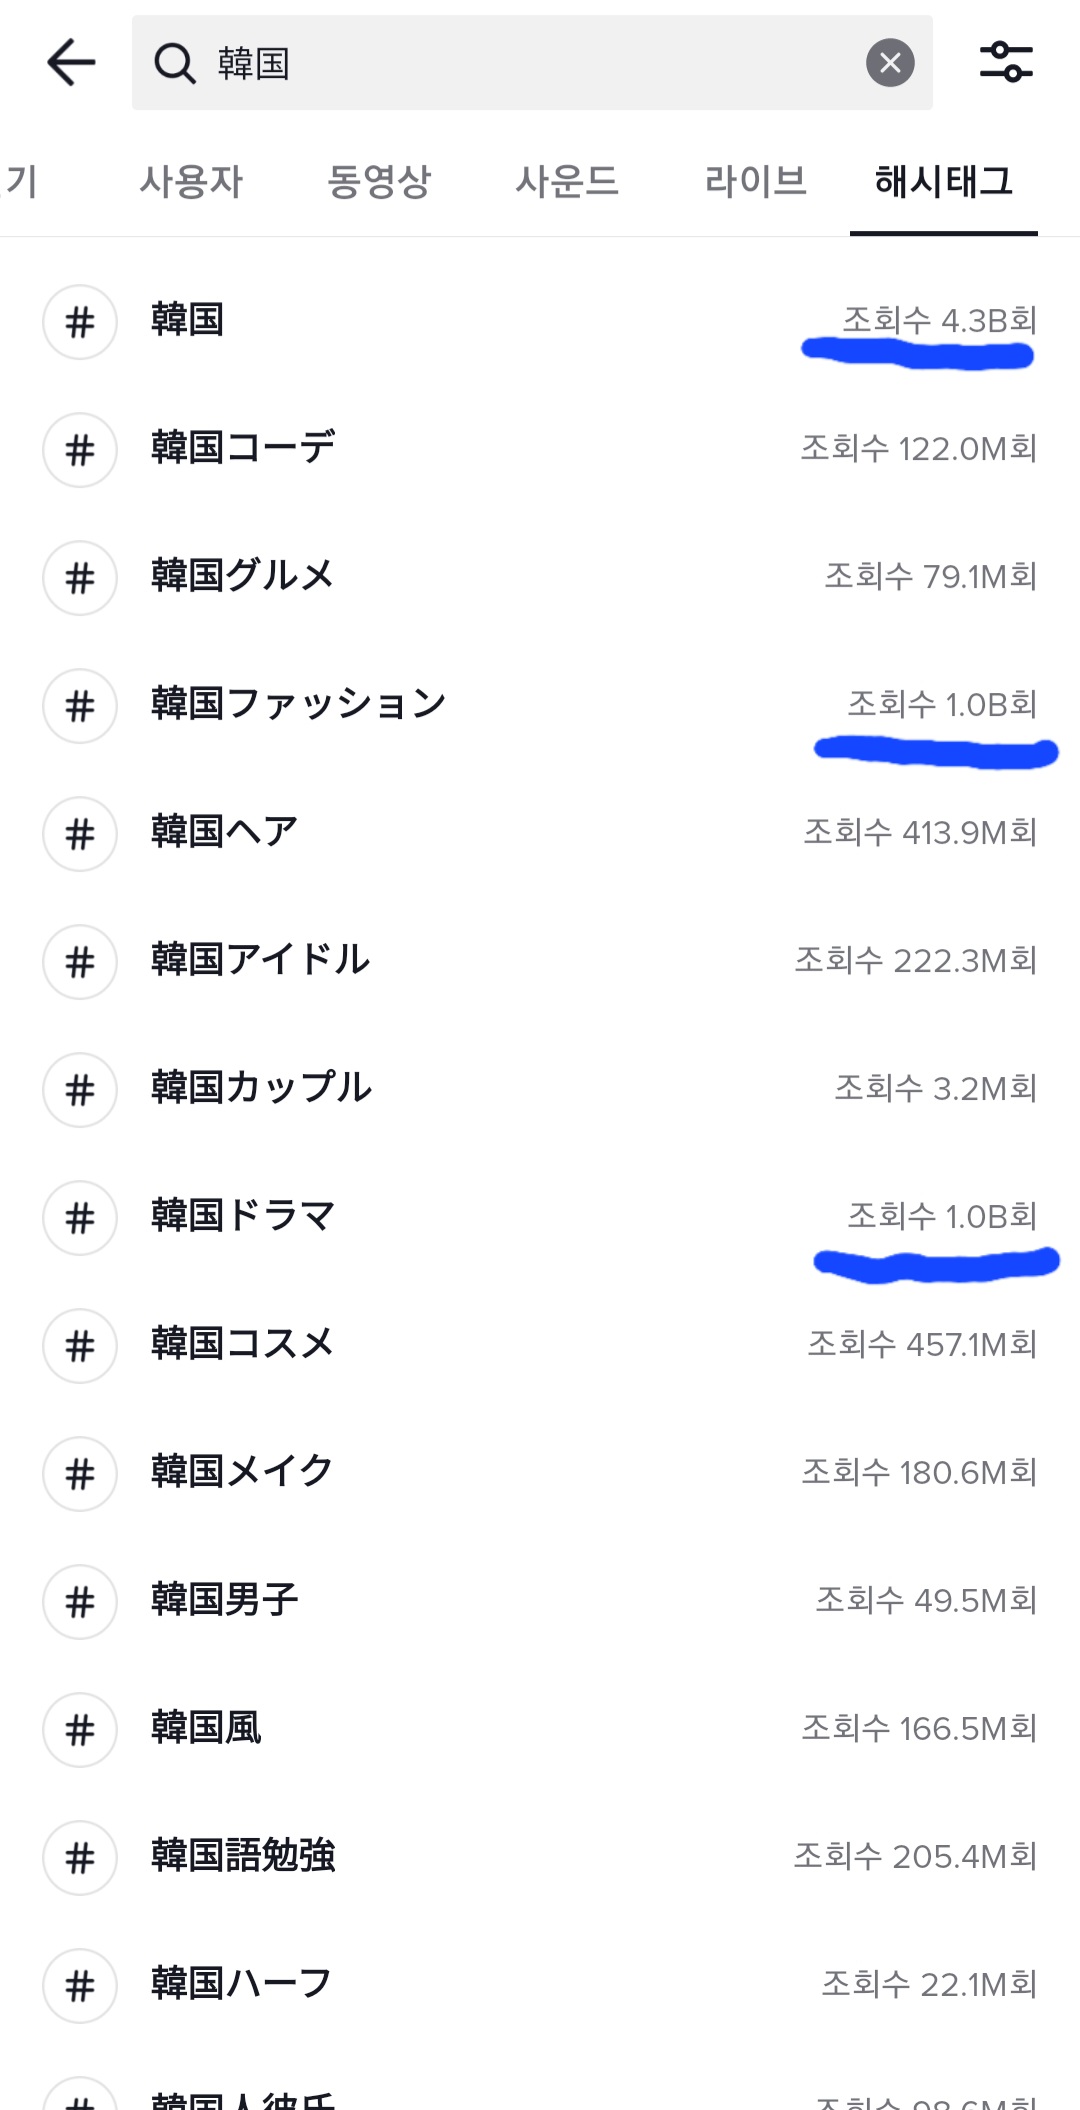Viewport: 1080px width, 2110px height.
Task: Open the 韓国ファッション hashtag
Action: (298, 704)
